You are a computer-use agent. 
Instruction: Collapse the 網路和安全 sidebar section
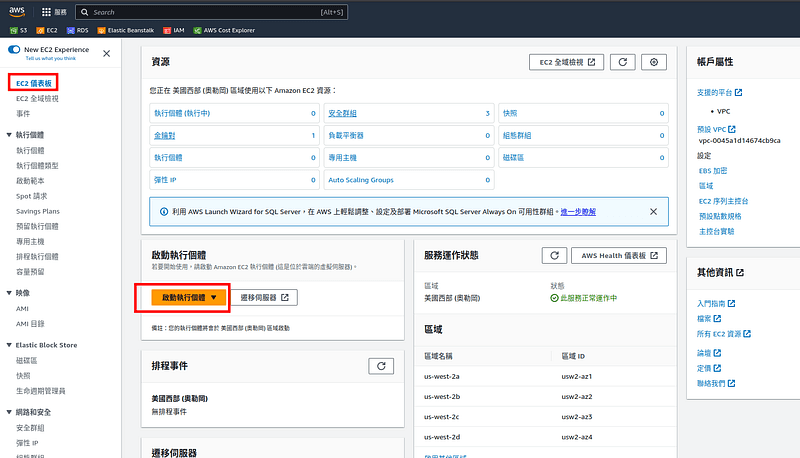click(x=9, y=412)
